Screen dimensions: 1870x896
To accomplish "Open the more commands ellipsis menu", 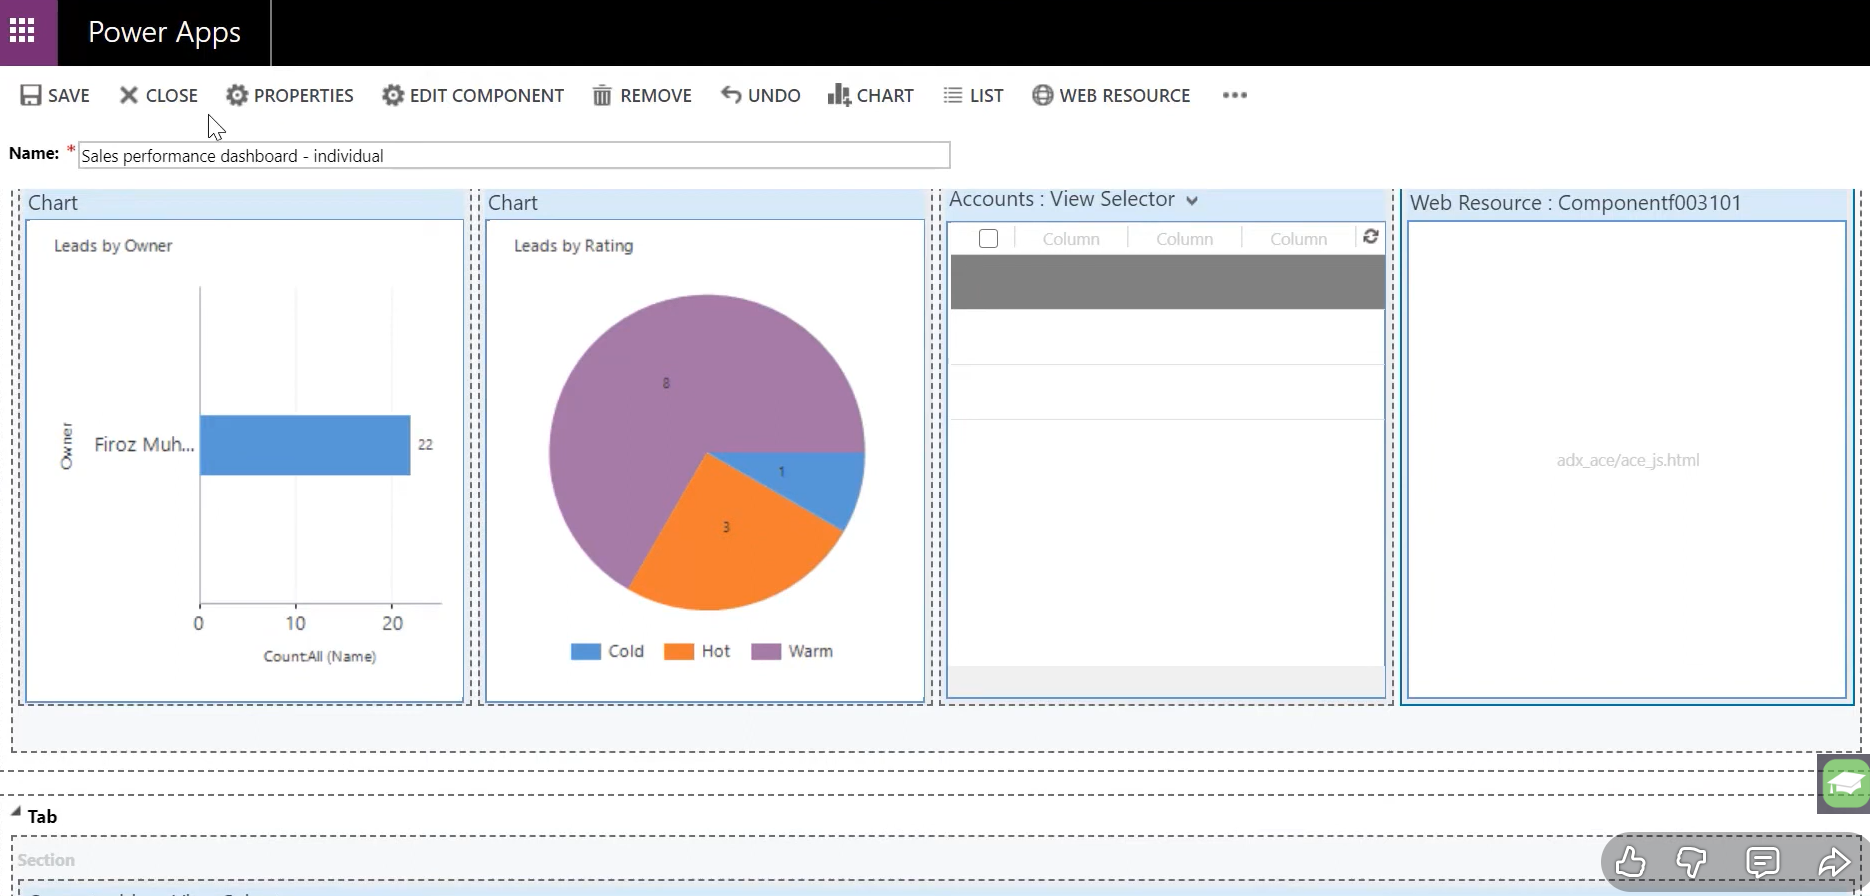I will pyautogui.click(x=1234, y=95).
